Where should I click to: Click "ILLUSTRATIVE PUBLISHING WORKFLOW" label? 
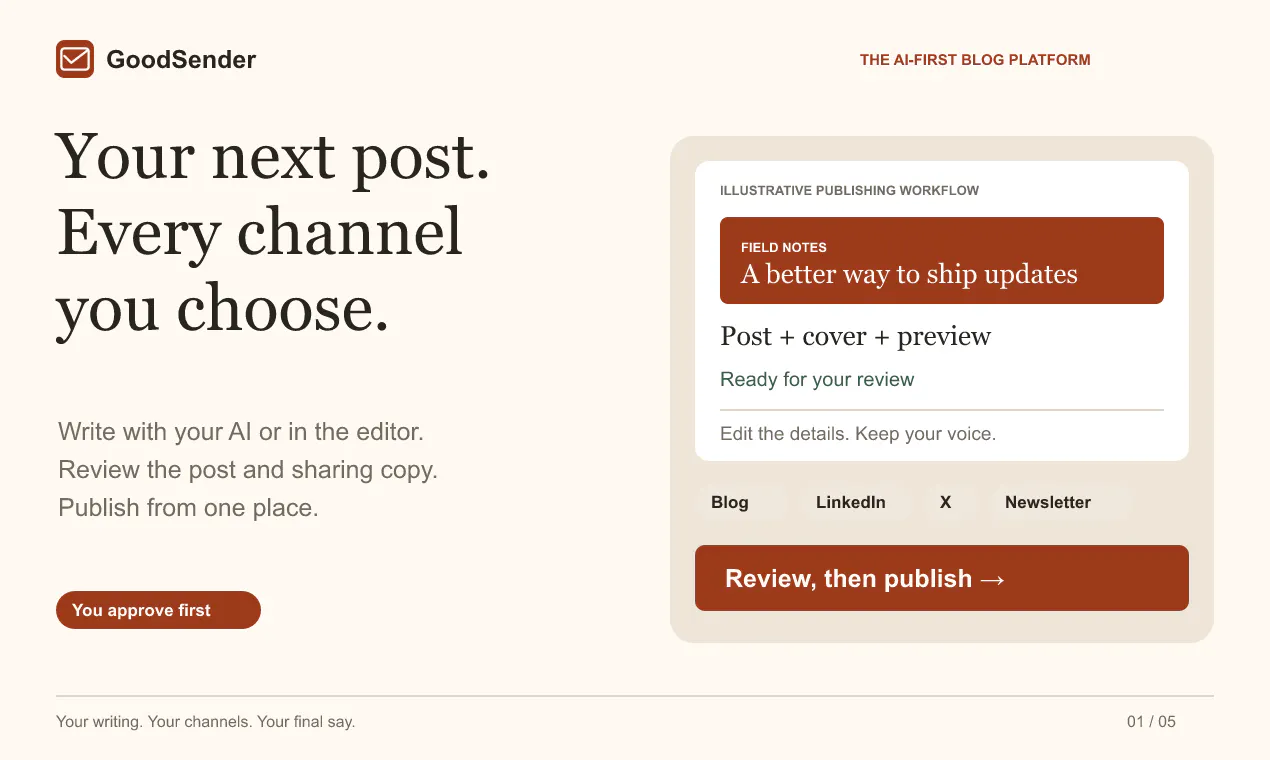(x=850, y=190)
